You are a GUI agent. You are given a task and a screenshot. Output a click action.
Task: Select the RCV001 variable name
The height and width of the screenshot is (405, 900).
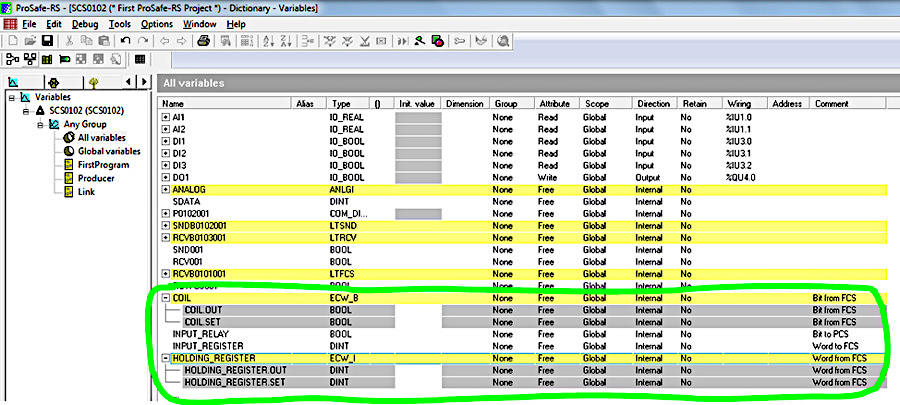point(188,262)
